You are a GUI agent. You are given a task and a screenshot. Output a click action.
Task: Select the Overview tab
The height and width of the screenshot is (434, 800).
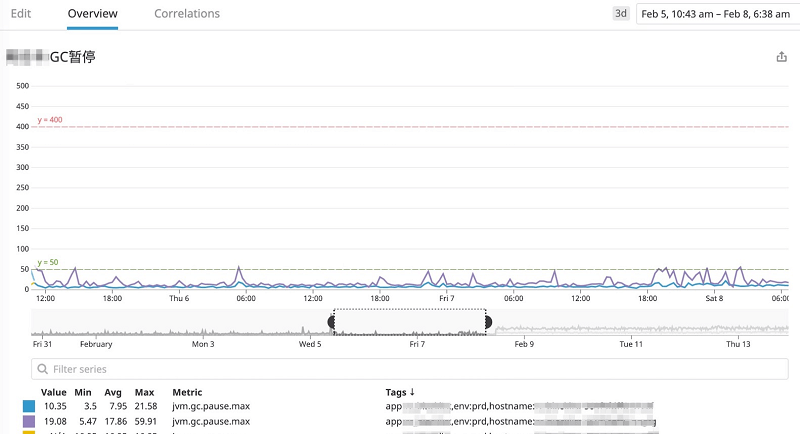pyautogui.click(x=92, y=14)
